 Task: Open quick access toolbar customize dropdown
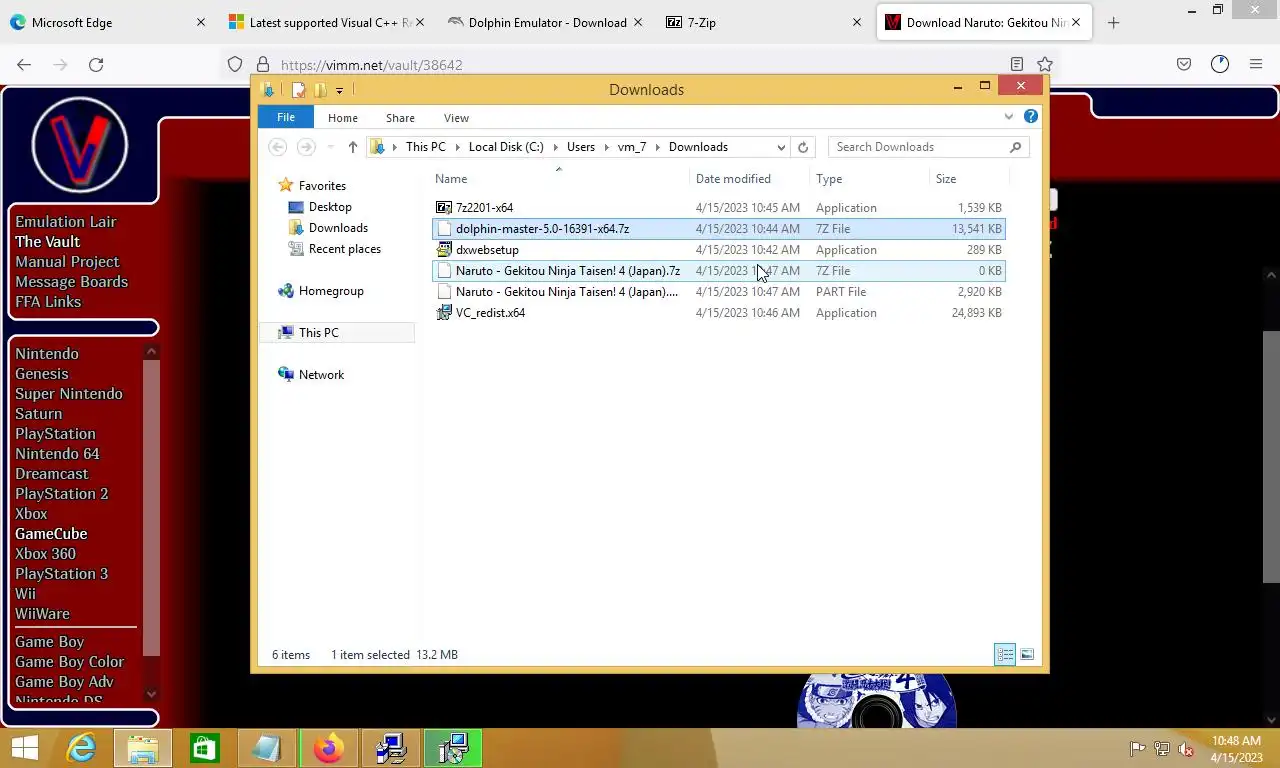(x=340, y=91)
